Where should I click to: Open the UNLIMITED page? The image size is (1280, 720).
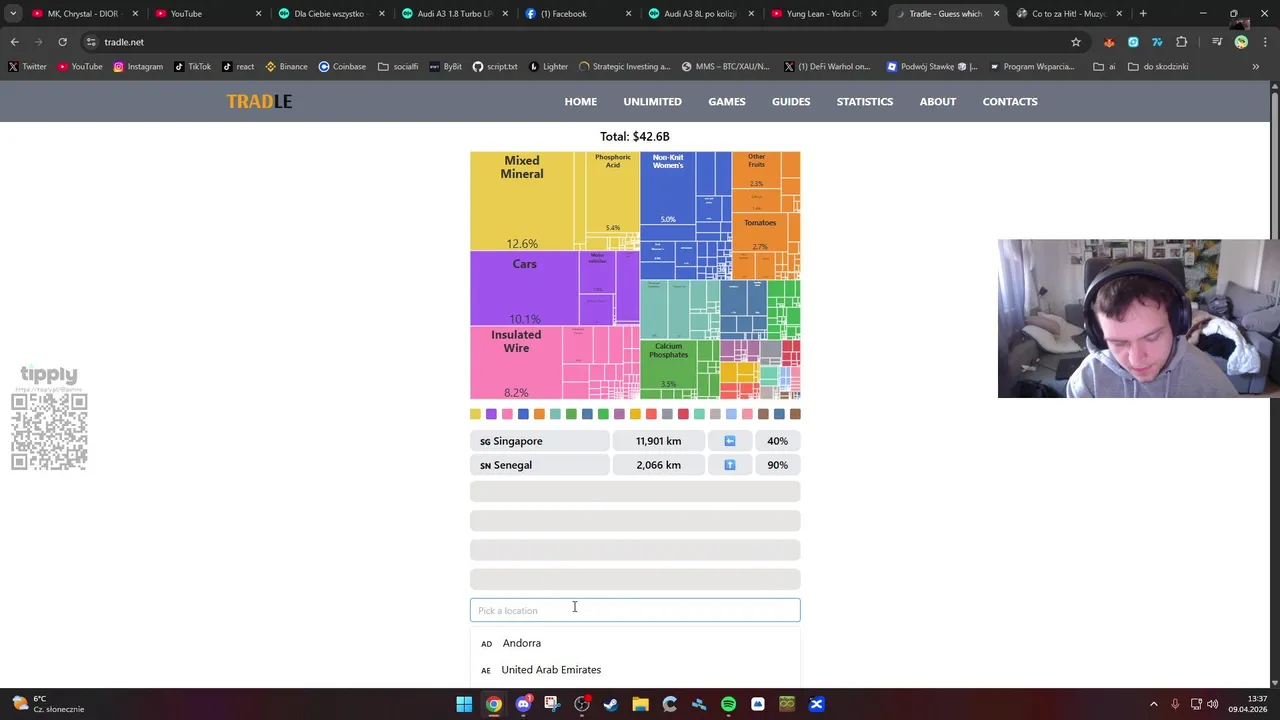pos(652,101)
